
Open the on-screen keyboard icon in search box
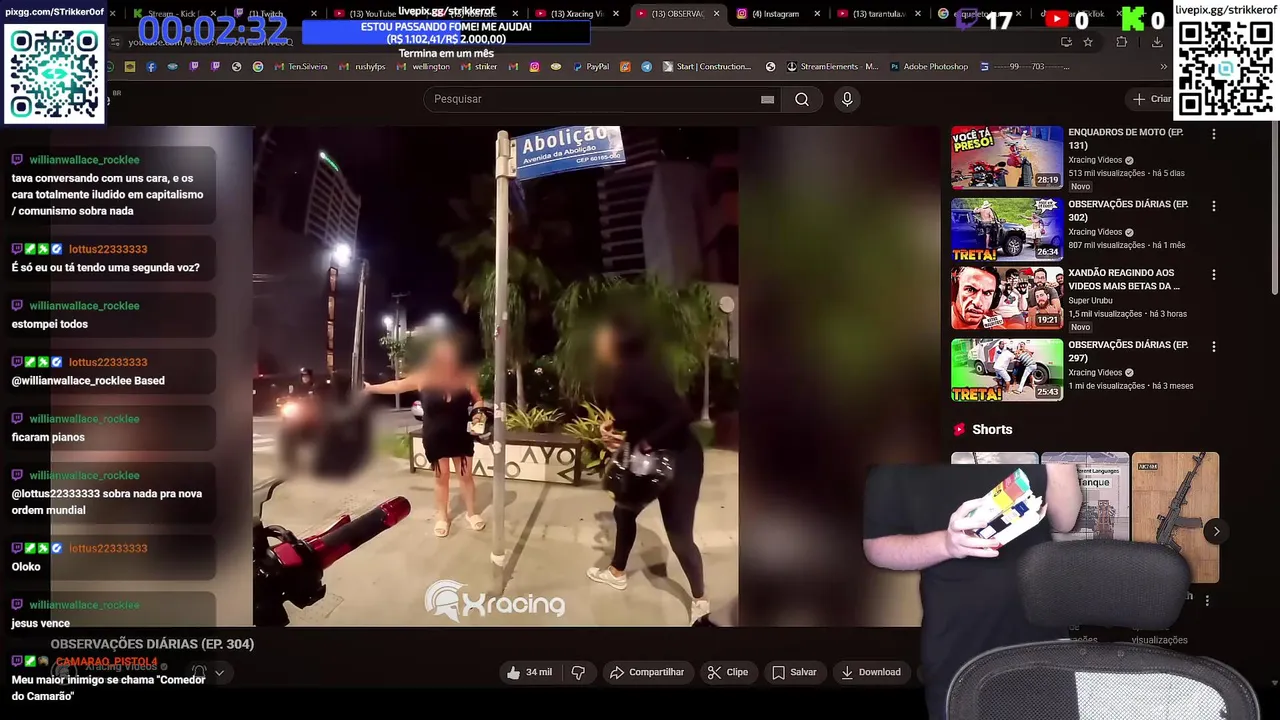pyautogui.click(x=767, y=99)
